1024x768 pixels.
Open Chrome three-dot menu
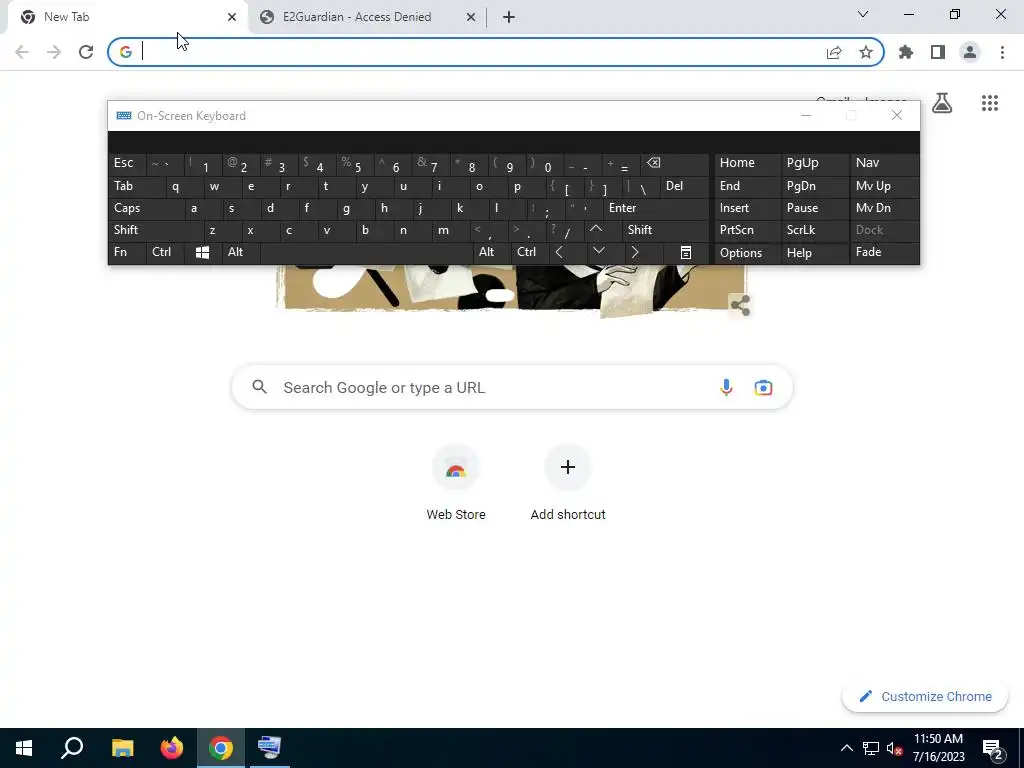click(x=1002, y=52)
